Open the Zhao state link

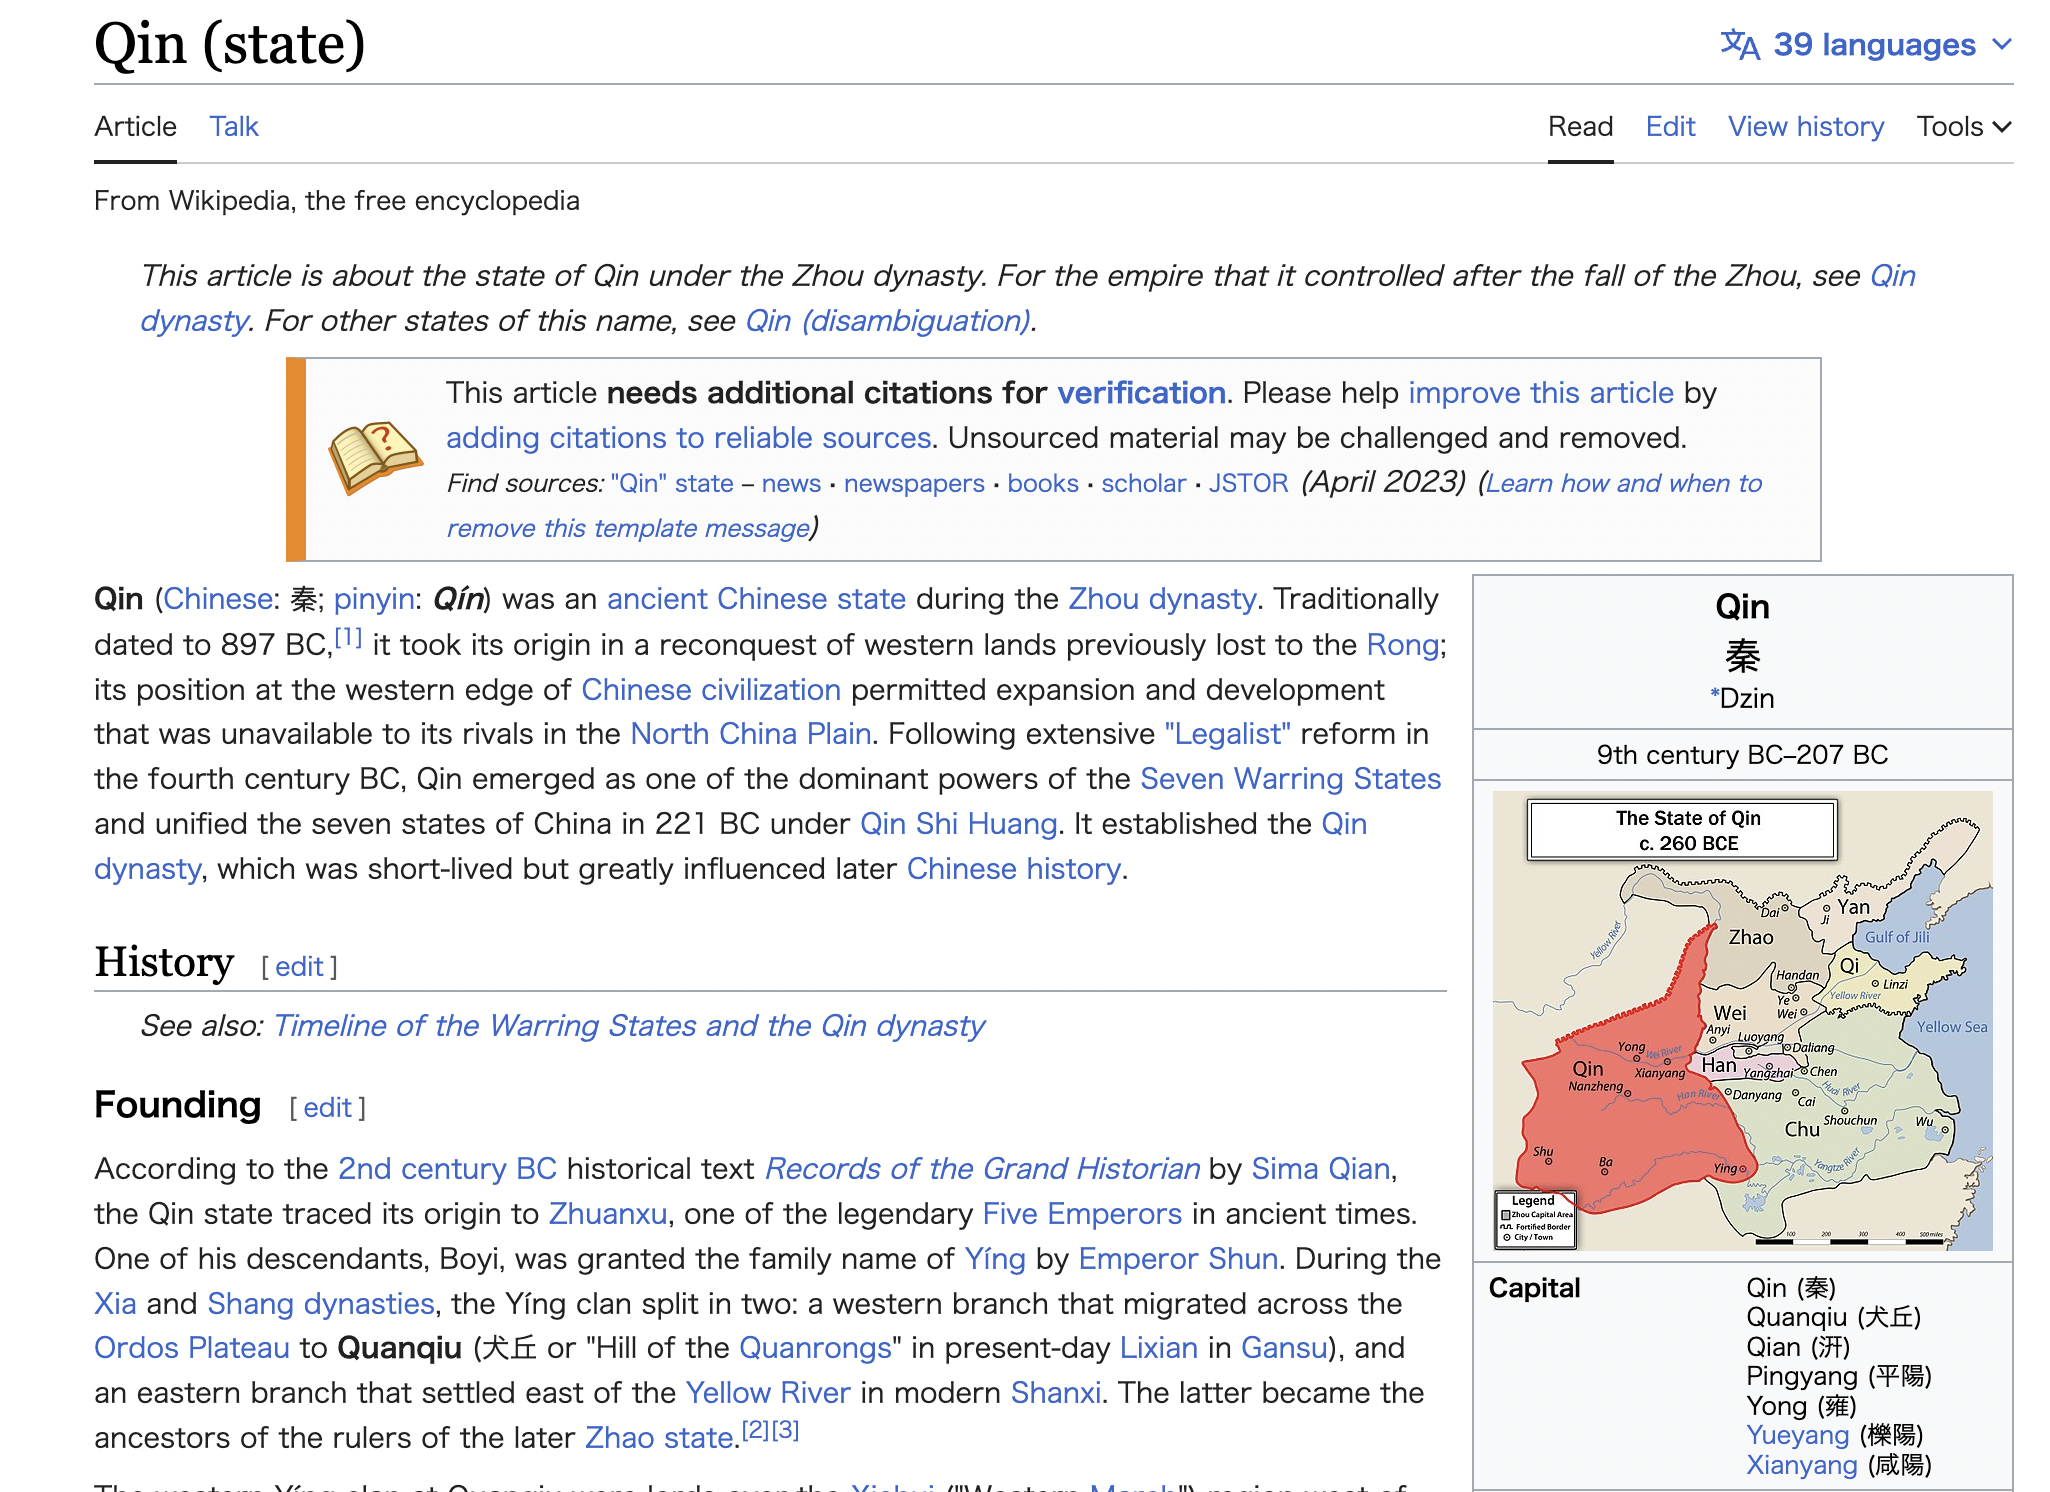[x=659, y=1437]
